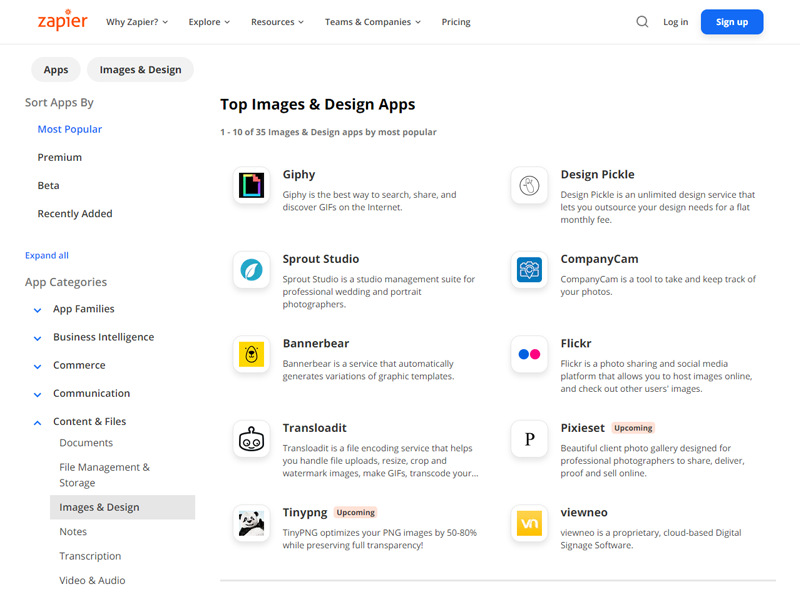800x600 pixels.
Task: Sort apps by Beta
Action: point(48,185)
